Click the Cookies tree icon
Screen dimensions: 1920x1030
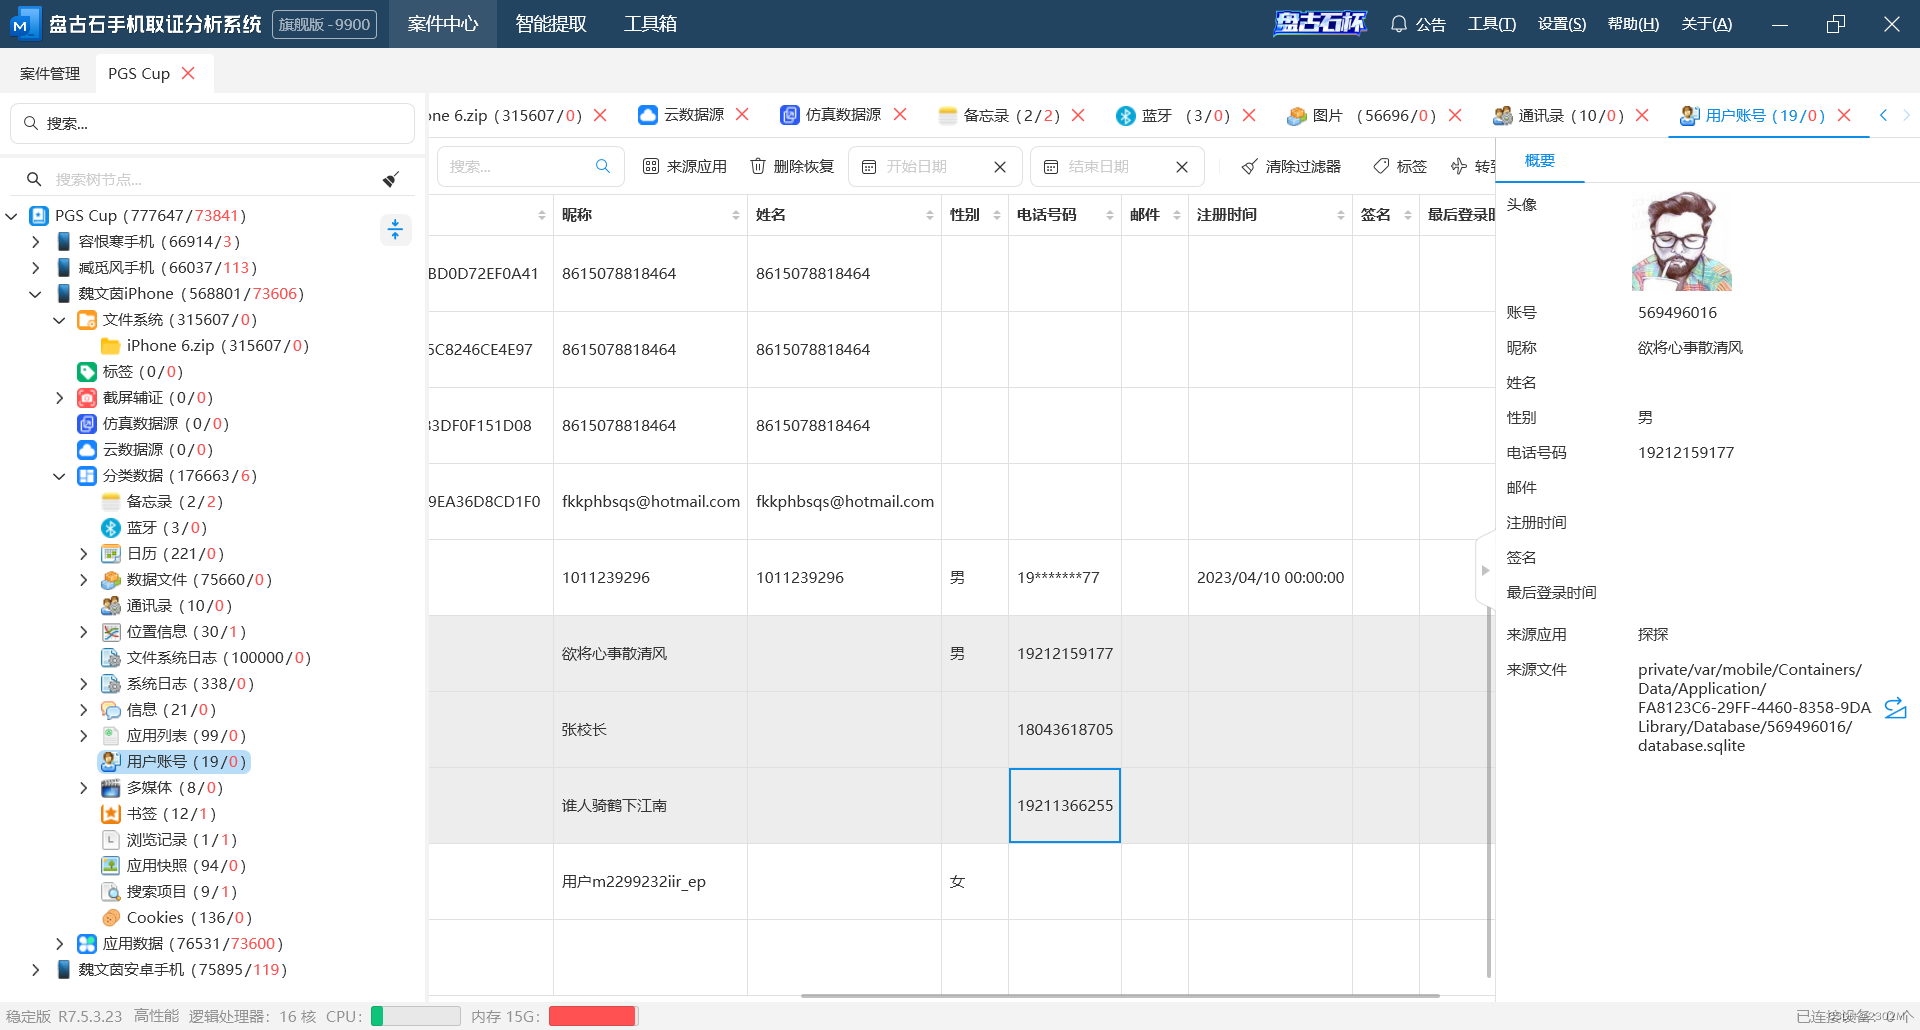[x=111, y=917]
